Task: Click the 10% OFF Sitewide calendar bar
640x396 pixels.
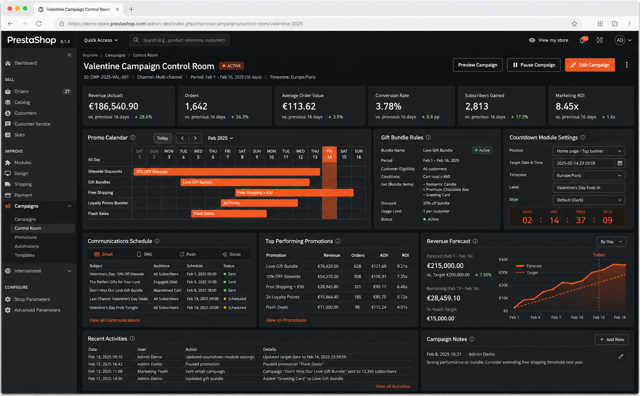Action: [227, 172]
